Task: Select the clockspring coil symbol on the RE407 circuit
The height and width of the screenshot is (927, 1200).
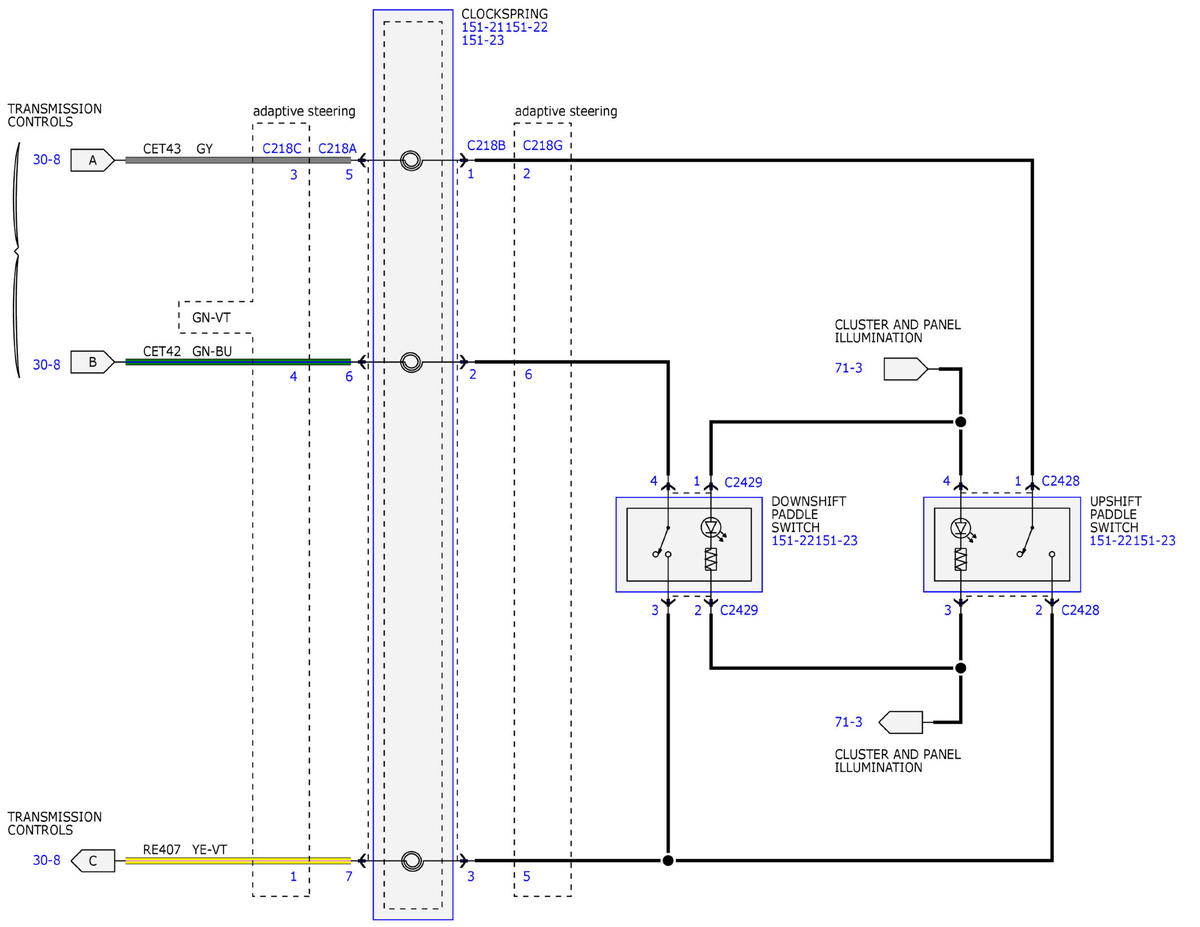Action: point(410,860)
